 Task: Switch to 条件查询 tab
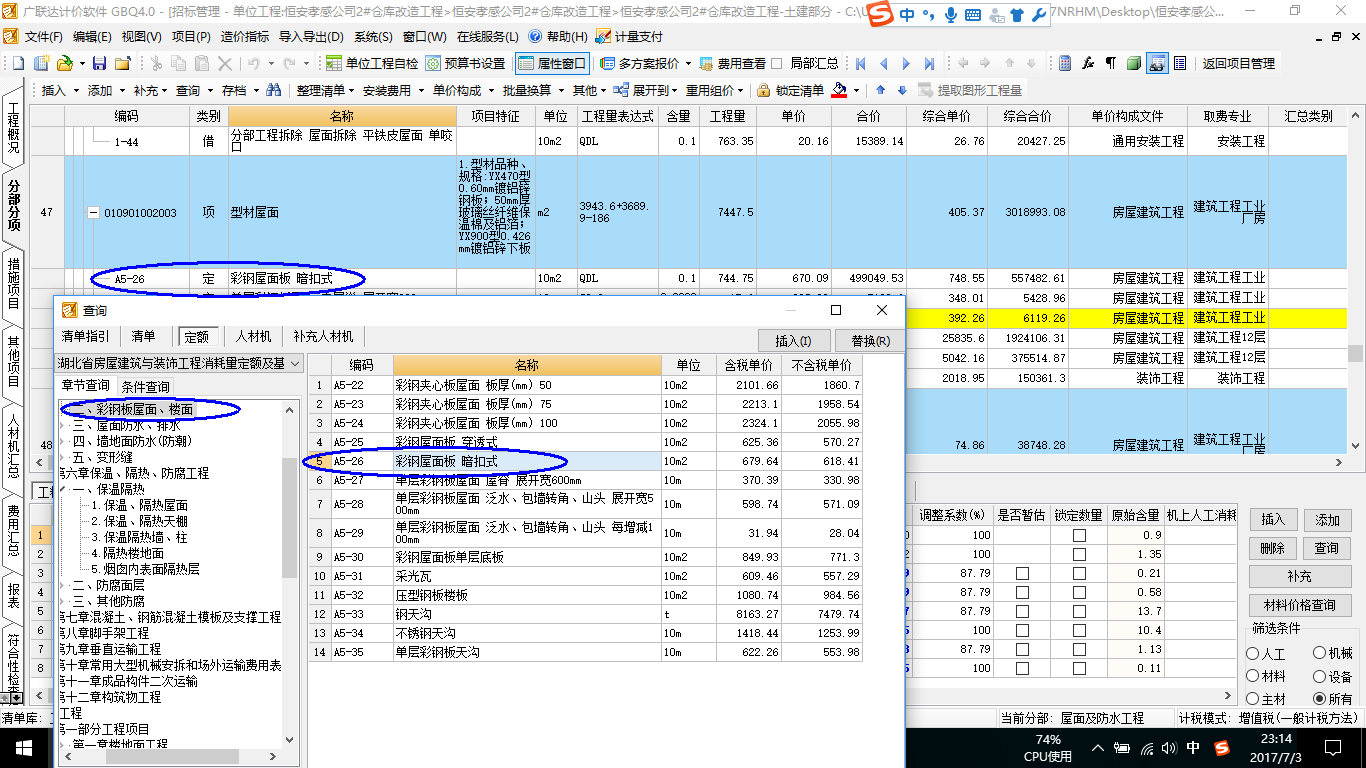click(146, 386)
